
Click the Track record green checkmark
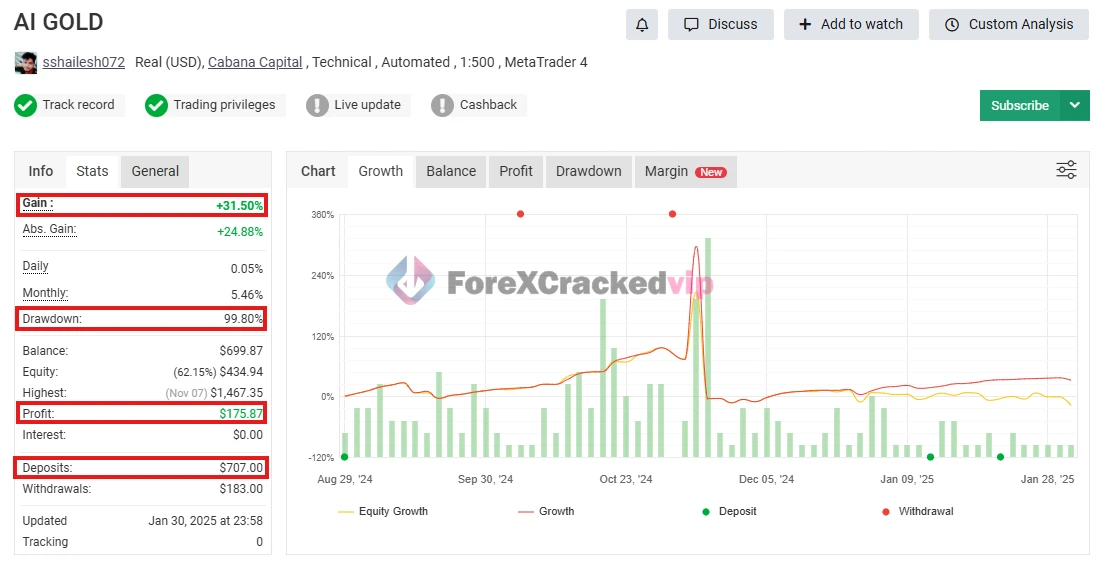(25, 105)
